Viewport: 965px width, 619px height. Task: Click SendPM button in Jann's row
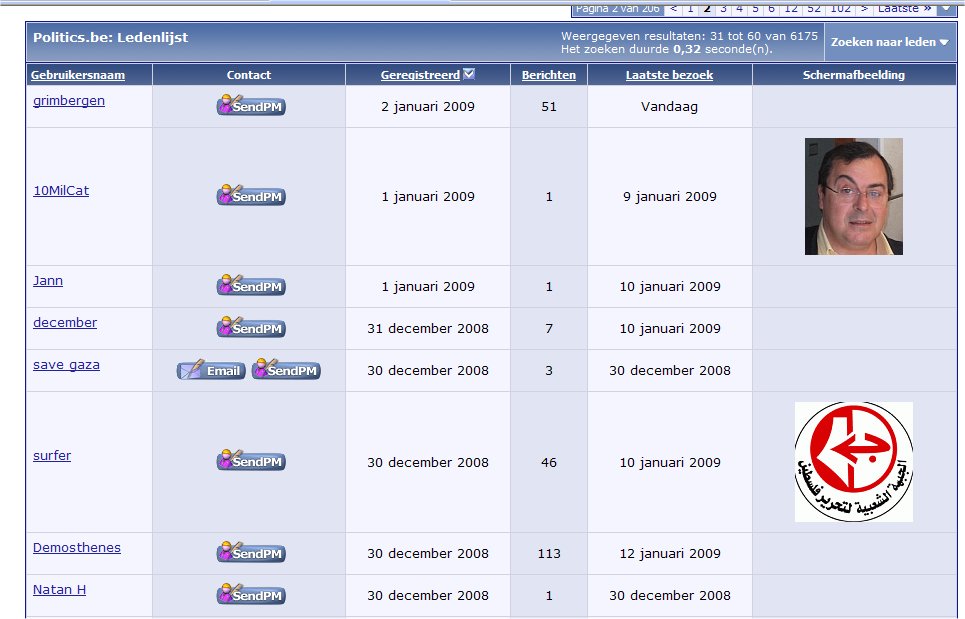pyautogui.click(x=251, y=287)
